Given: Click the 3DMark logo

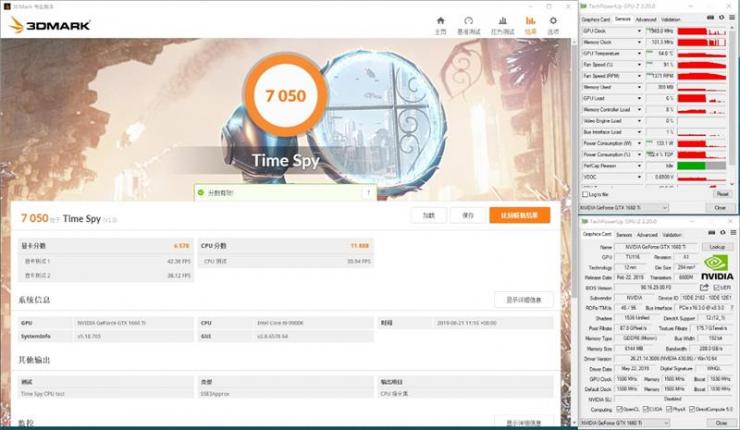Looking at the screenshot, I should (50, 25).
